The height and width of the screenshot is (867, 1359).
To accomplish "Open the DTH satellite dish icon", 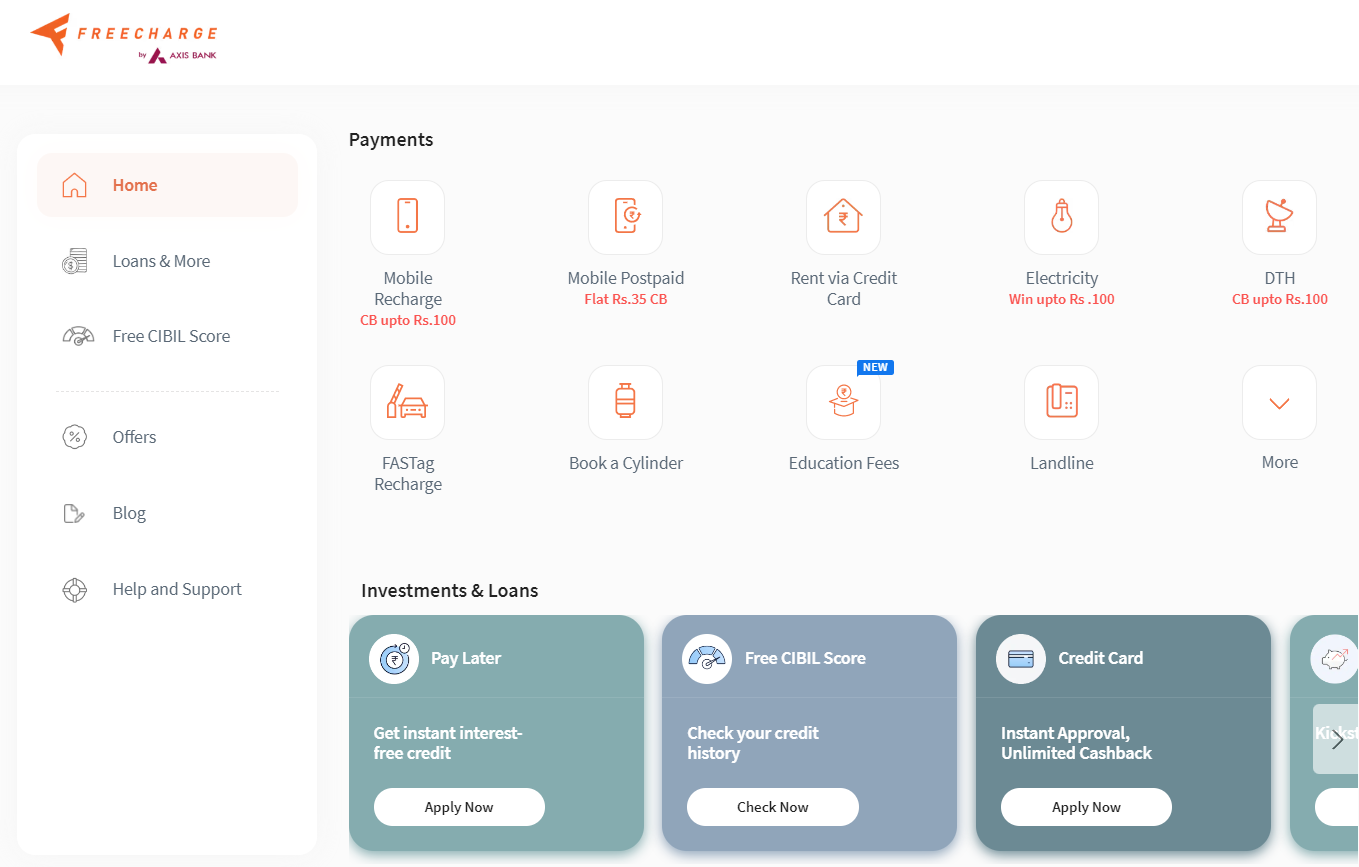I will (x=1279, y=217).
